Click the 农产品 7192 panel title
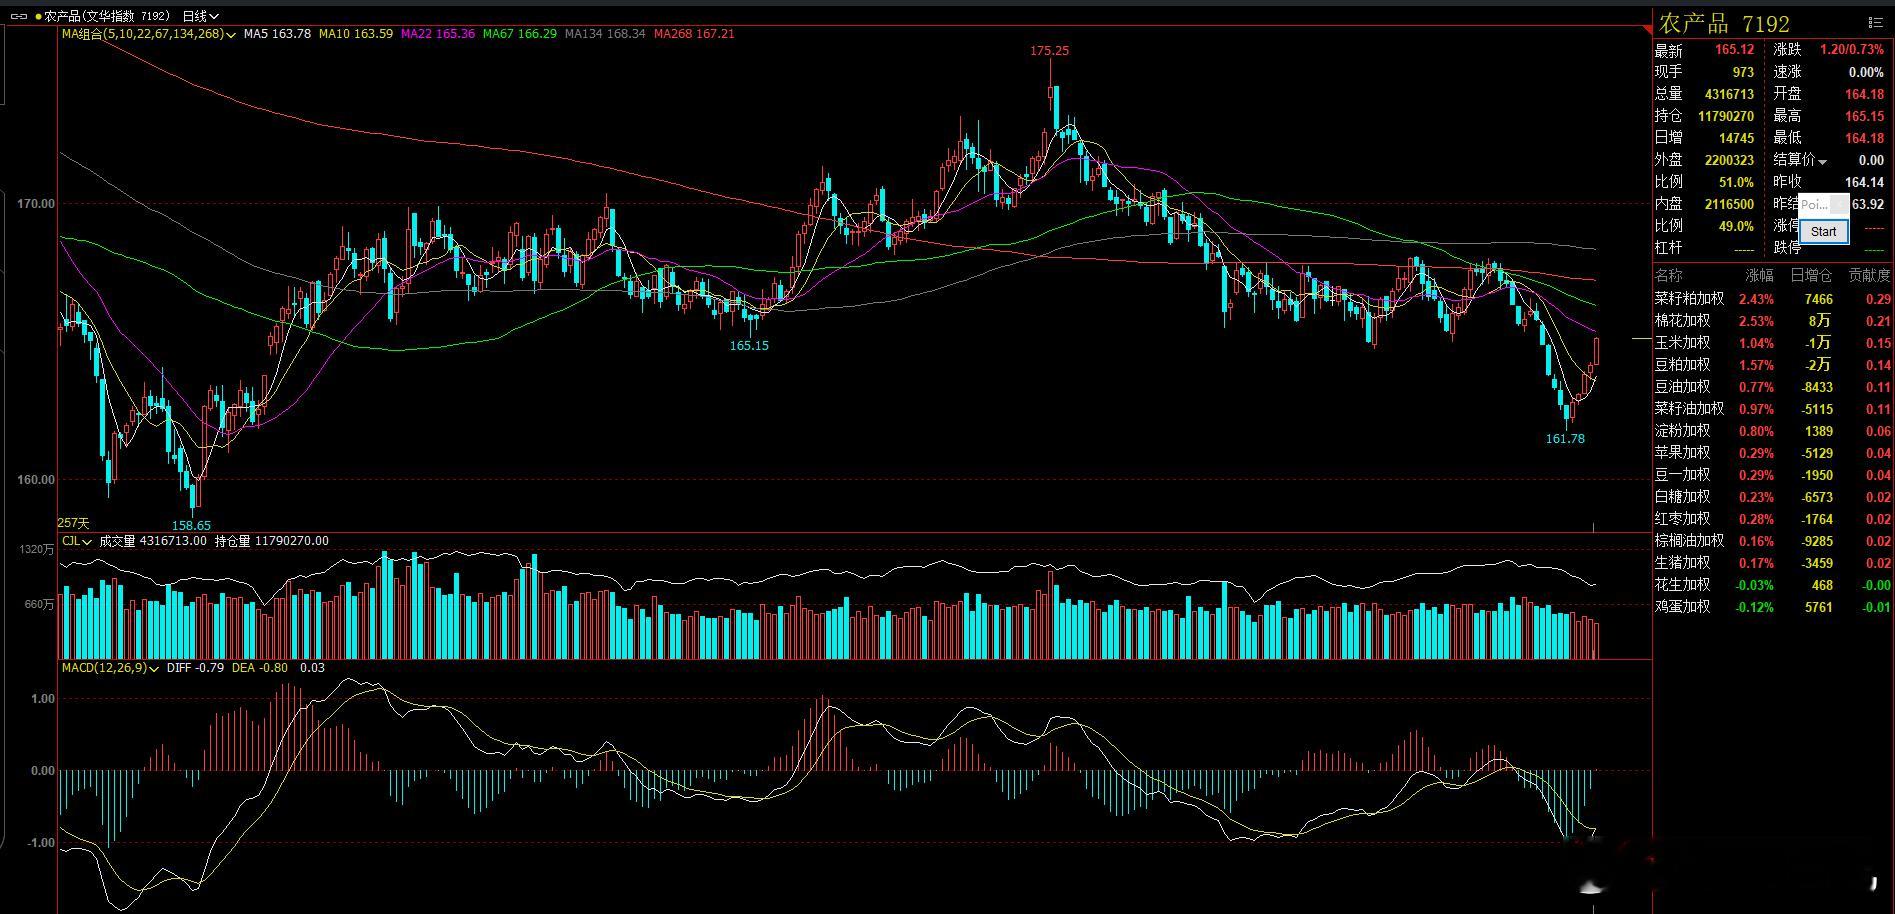The width and height of the screenshot is (1895, 914). [1724, 23]
